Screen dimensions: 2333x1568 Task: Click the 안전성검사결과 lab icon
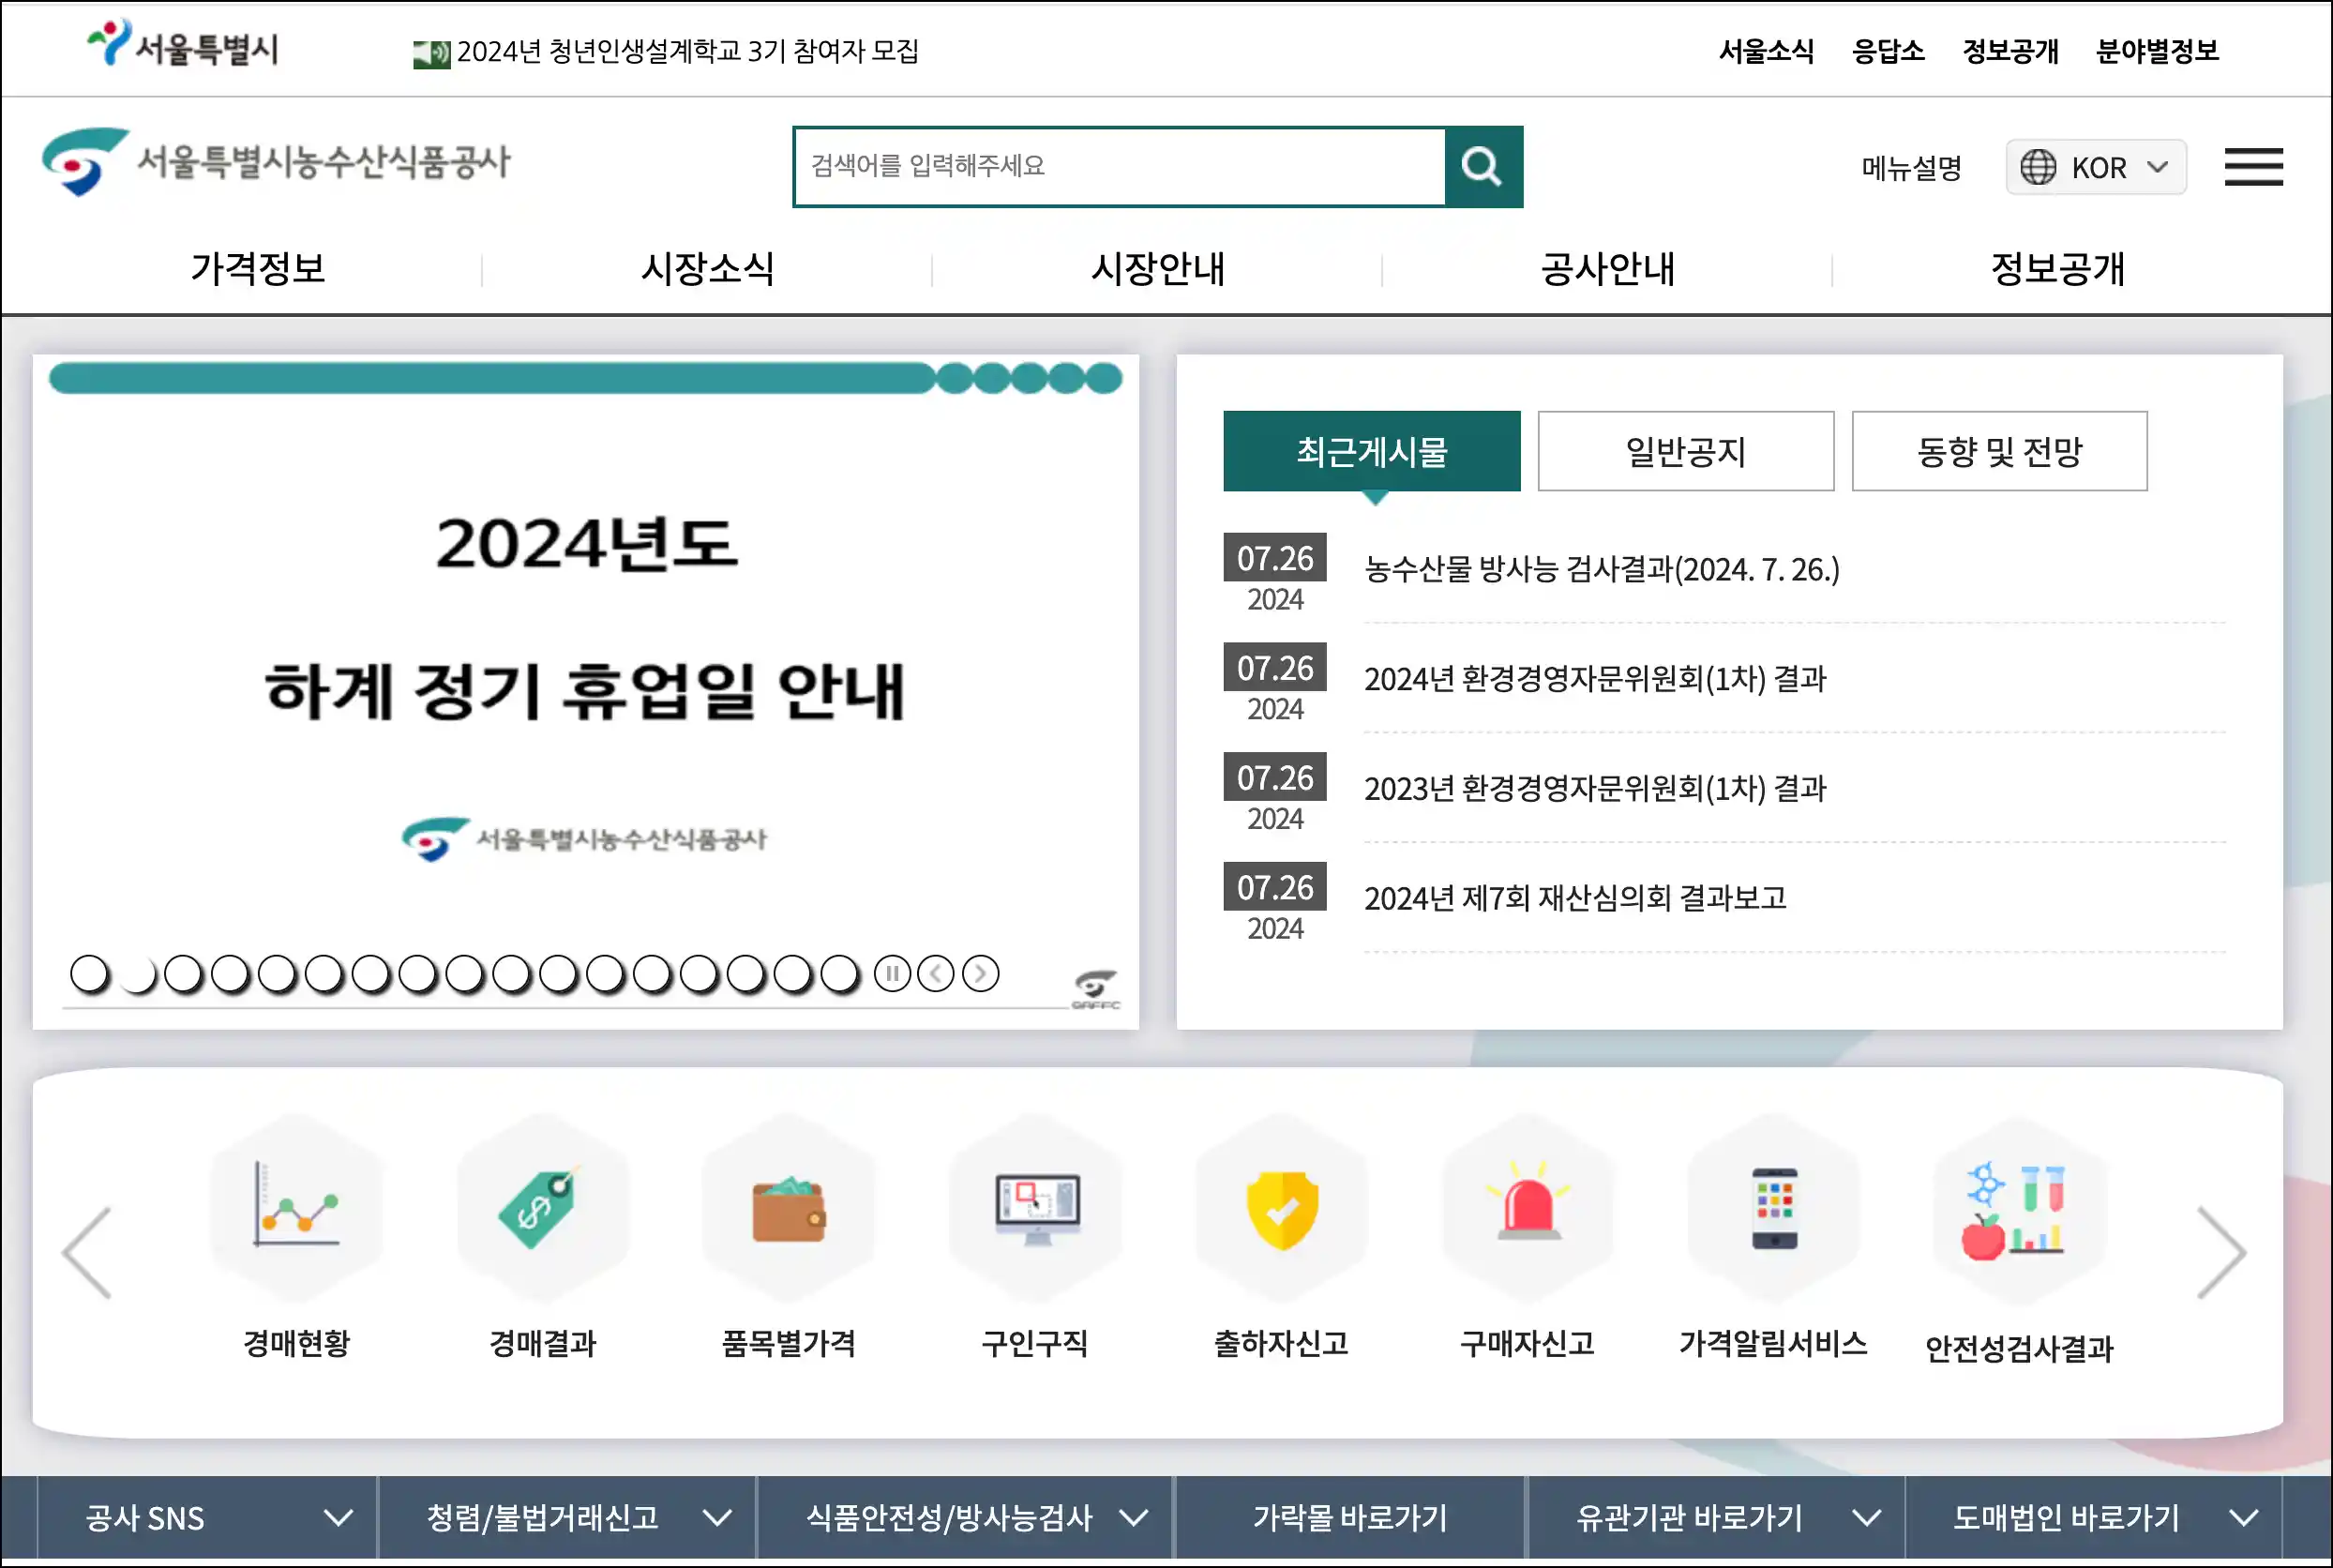coord(2018,1210)
